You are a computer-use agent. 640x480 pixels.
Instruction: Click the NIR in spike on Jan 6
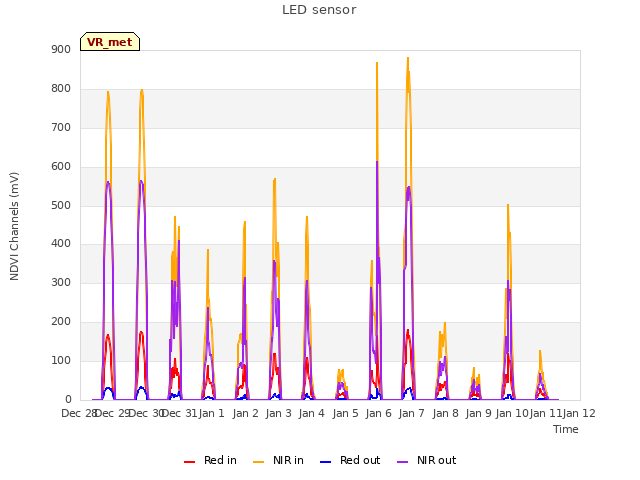(x=377, y=63)
